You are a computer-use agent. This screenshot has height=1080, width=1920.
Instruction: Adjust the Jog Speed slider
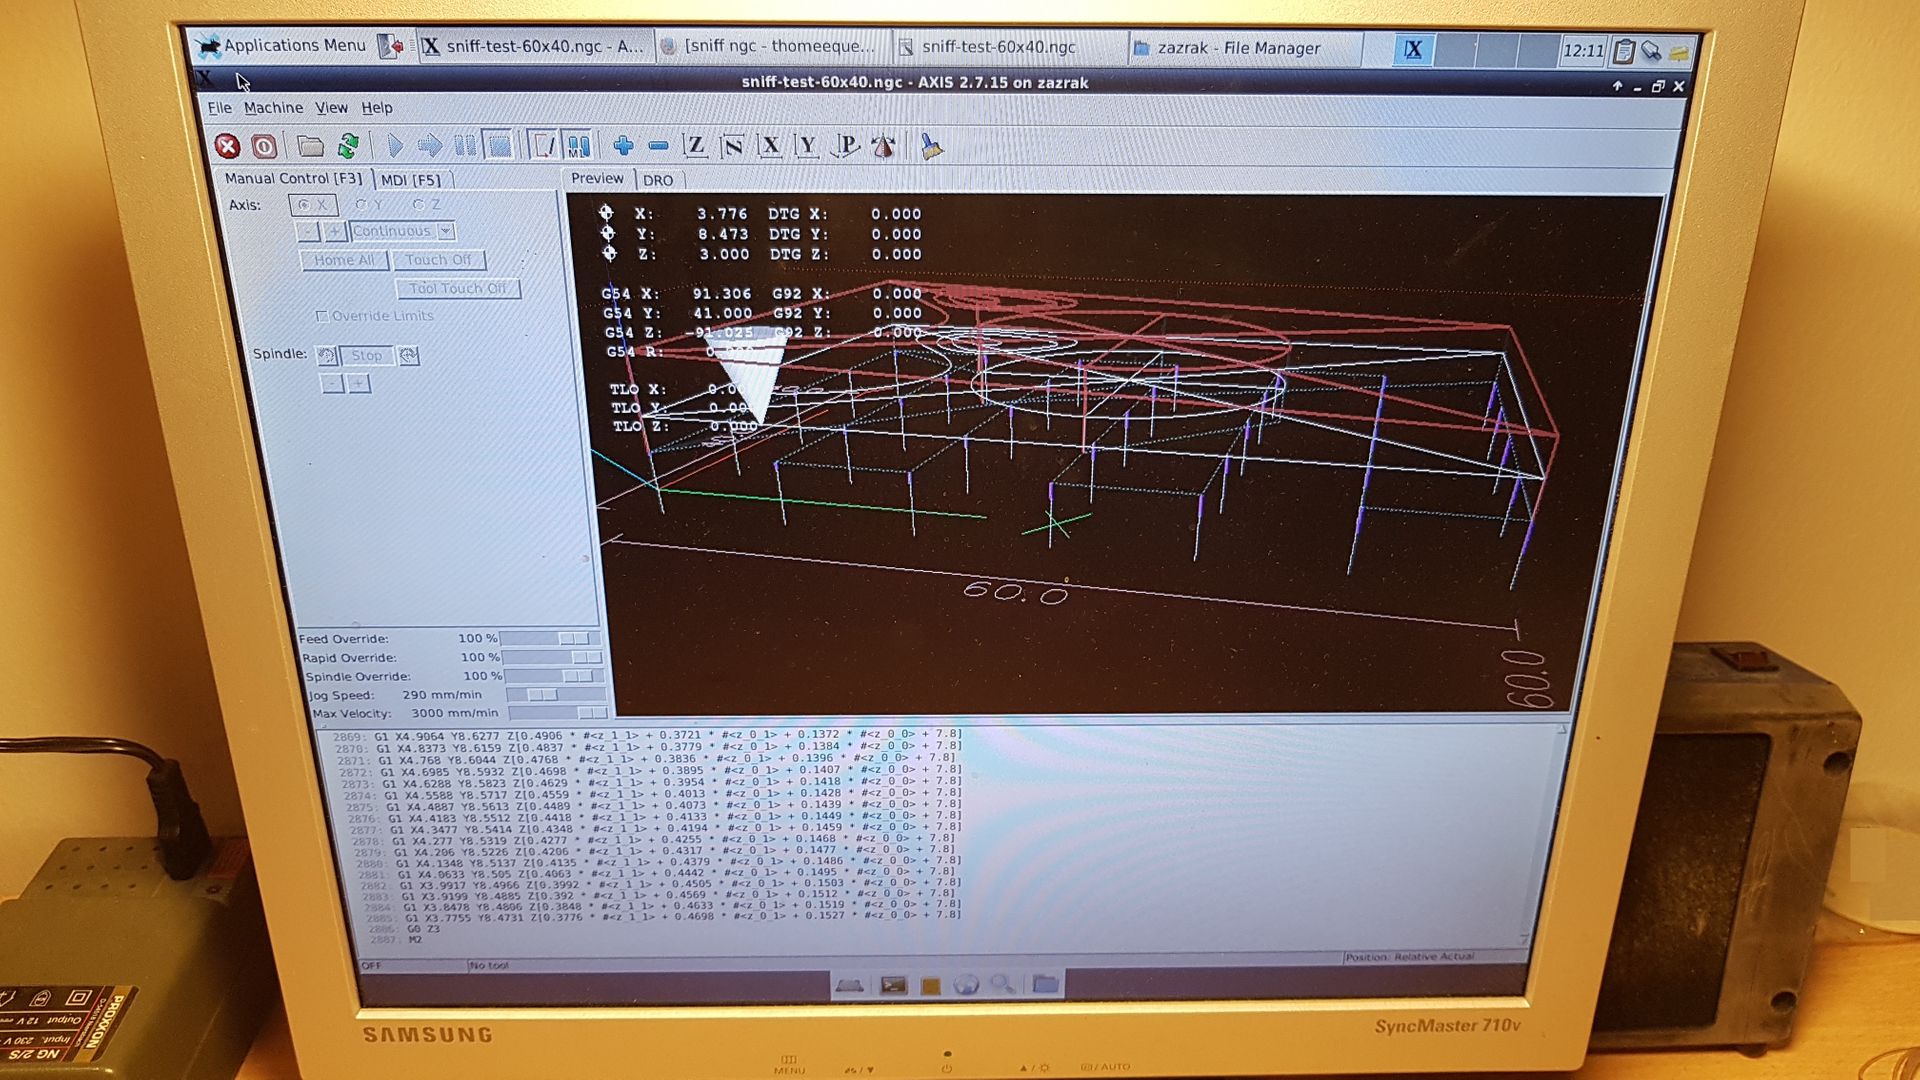(543, 695)
